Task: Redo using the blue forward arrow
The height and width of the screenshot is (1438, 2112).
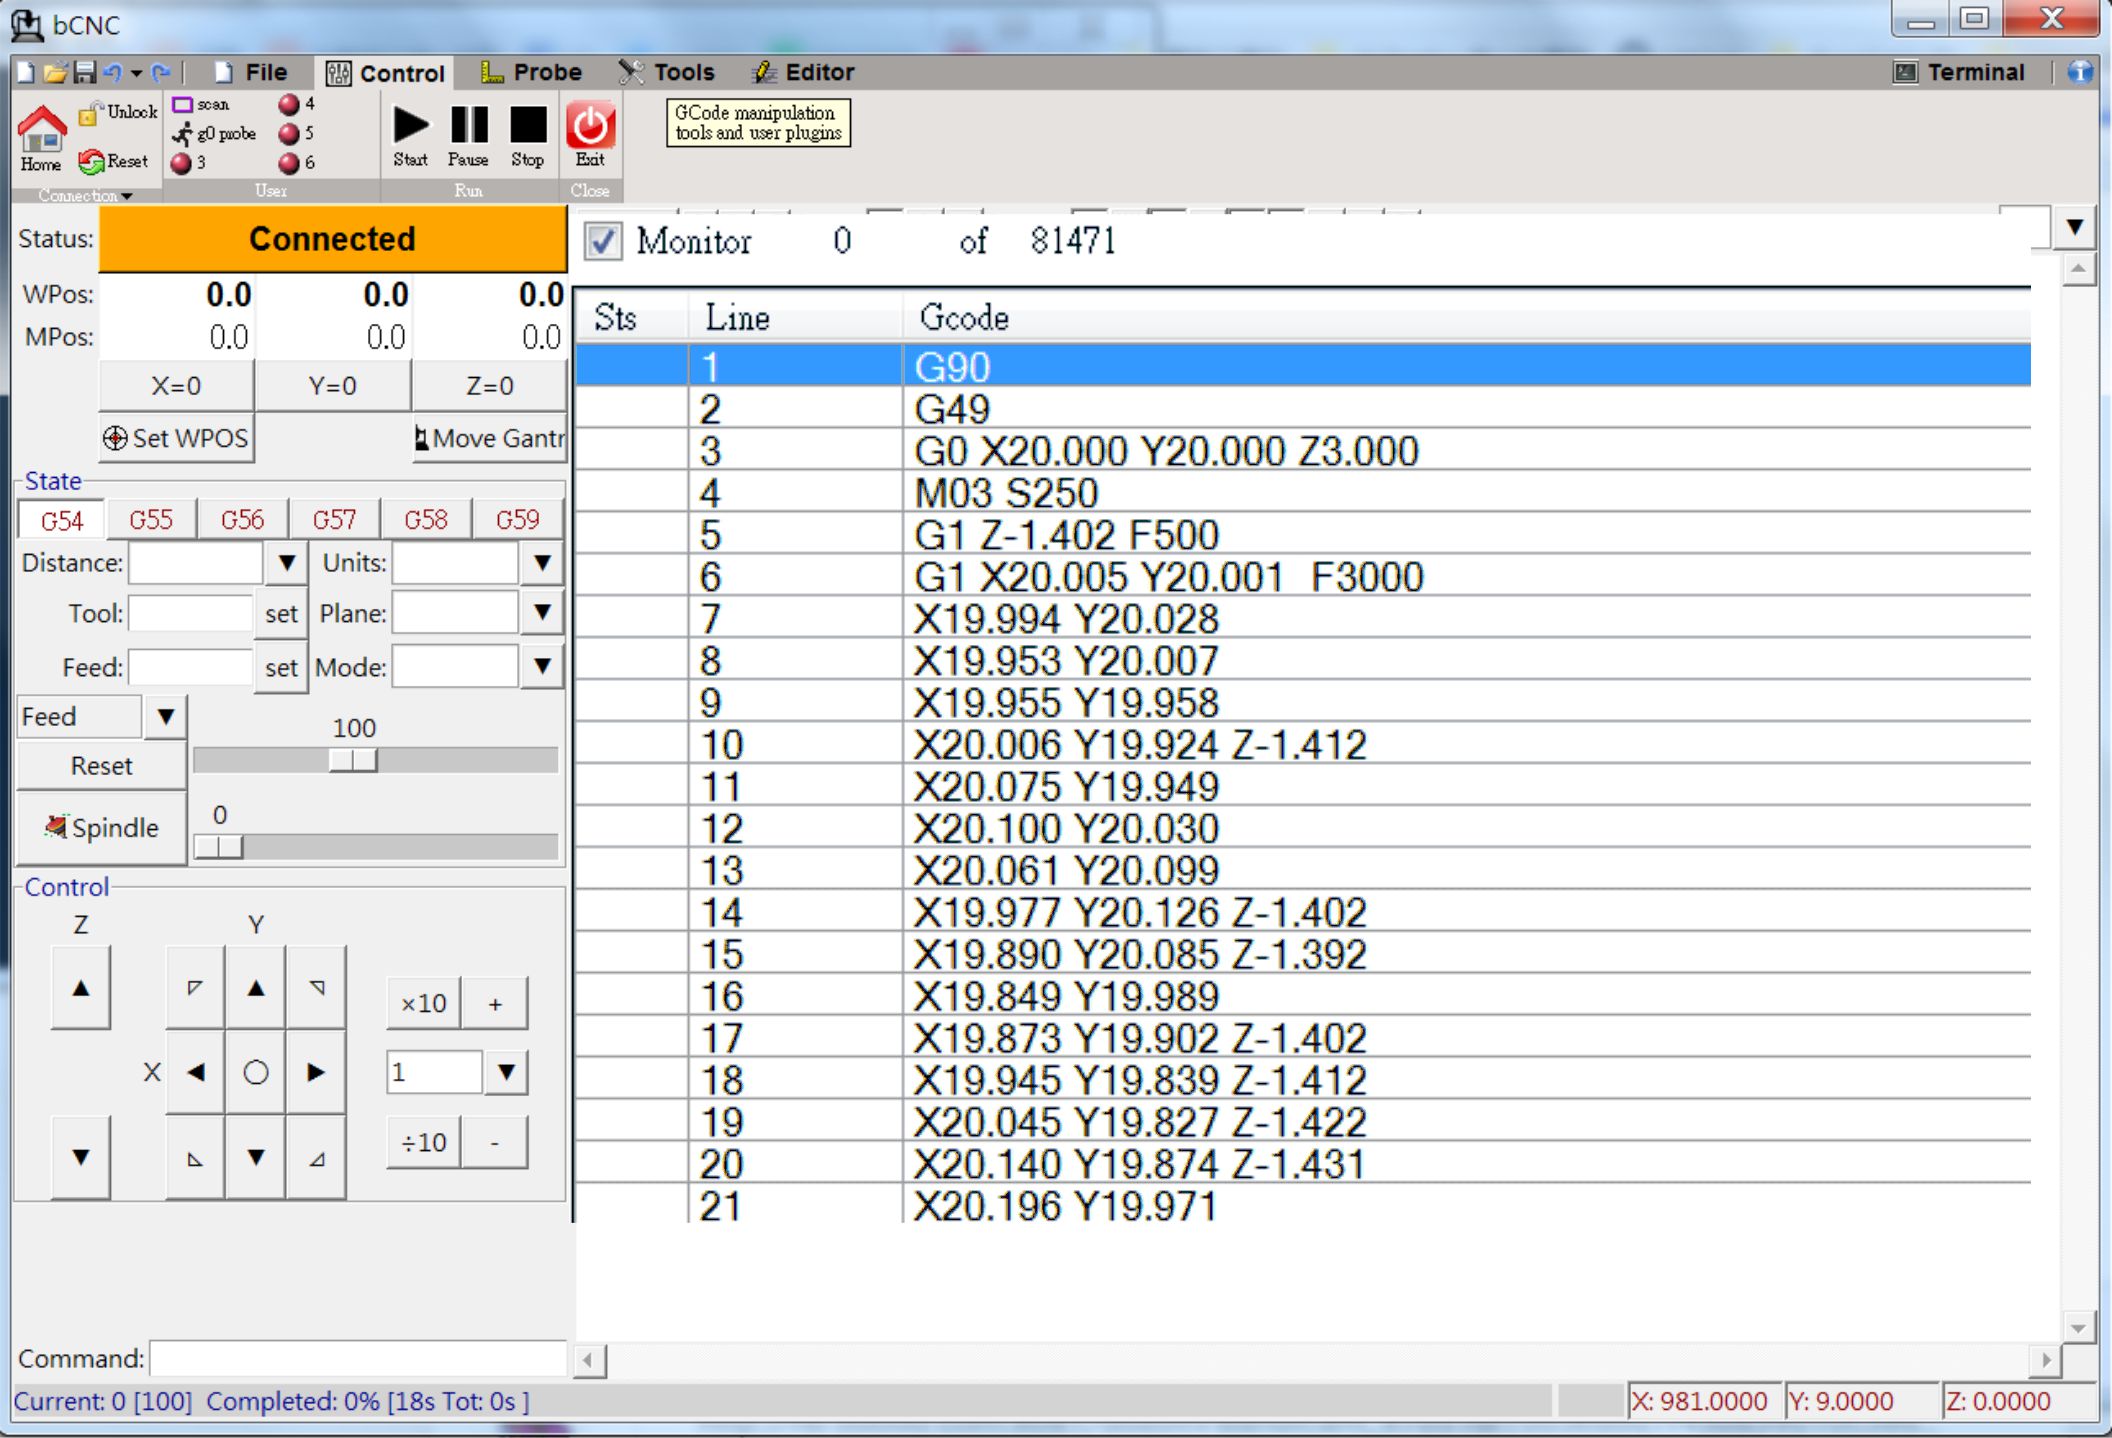Action: 160,72
